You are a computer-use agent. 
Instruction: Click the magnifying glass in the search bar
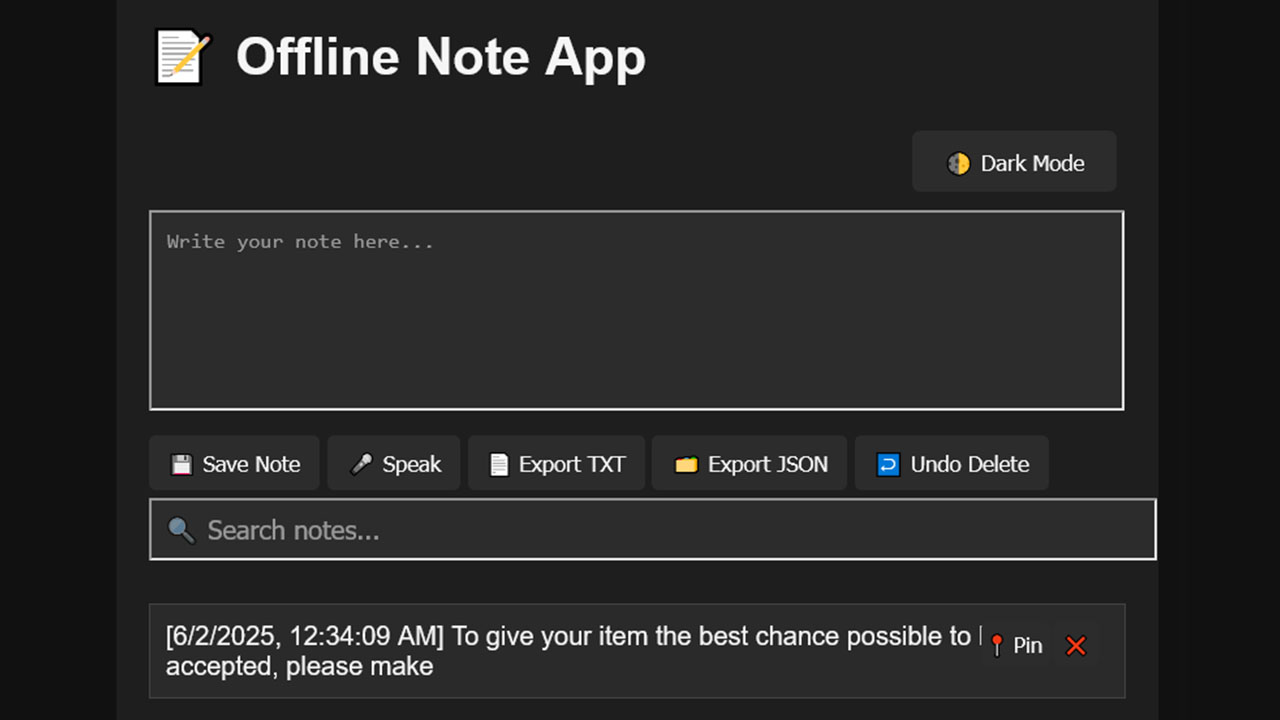pyautogui.click(x=181, y=529)
